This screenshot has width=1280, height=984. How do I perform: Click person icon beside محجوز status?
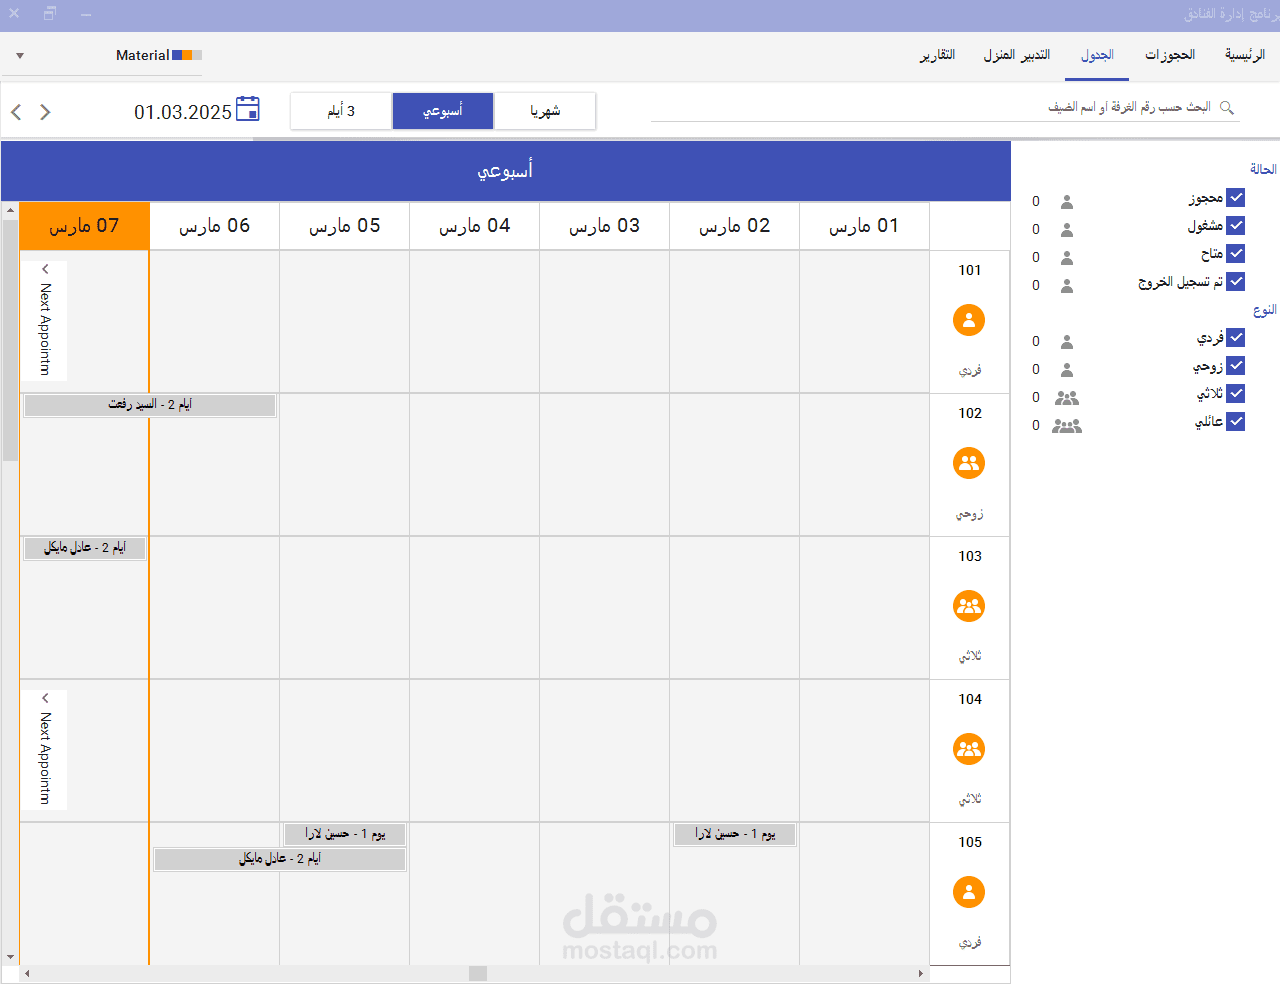[1067, 201]
